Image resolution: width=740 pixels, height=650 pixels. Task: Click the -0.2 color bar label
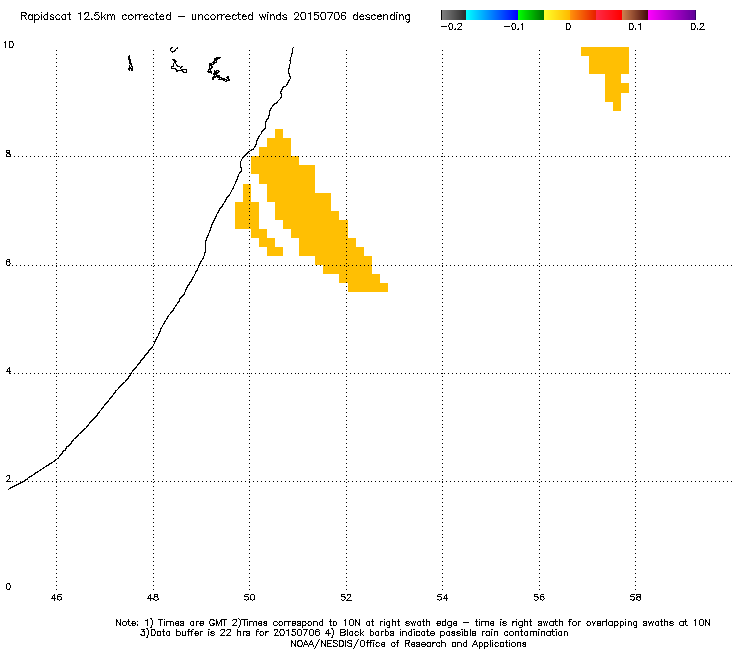pos(451,27)
